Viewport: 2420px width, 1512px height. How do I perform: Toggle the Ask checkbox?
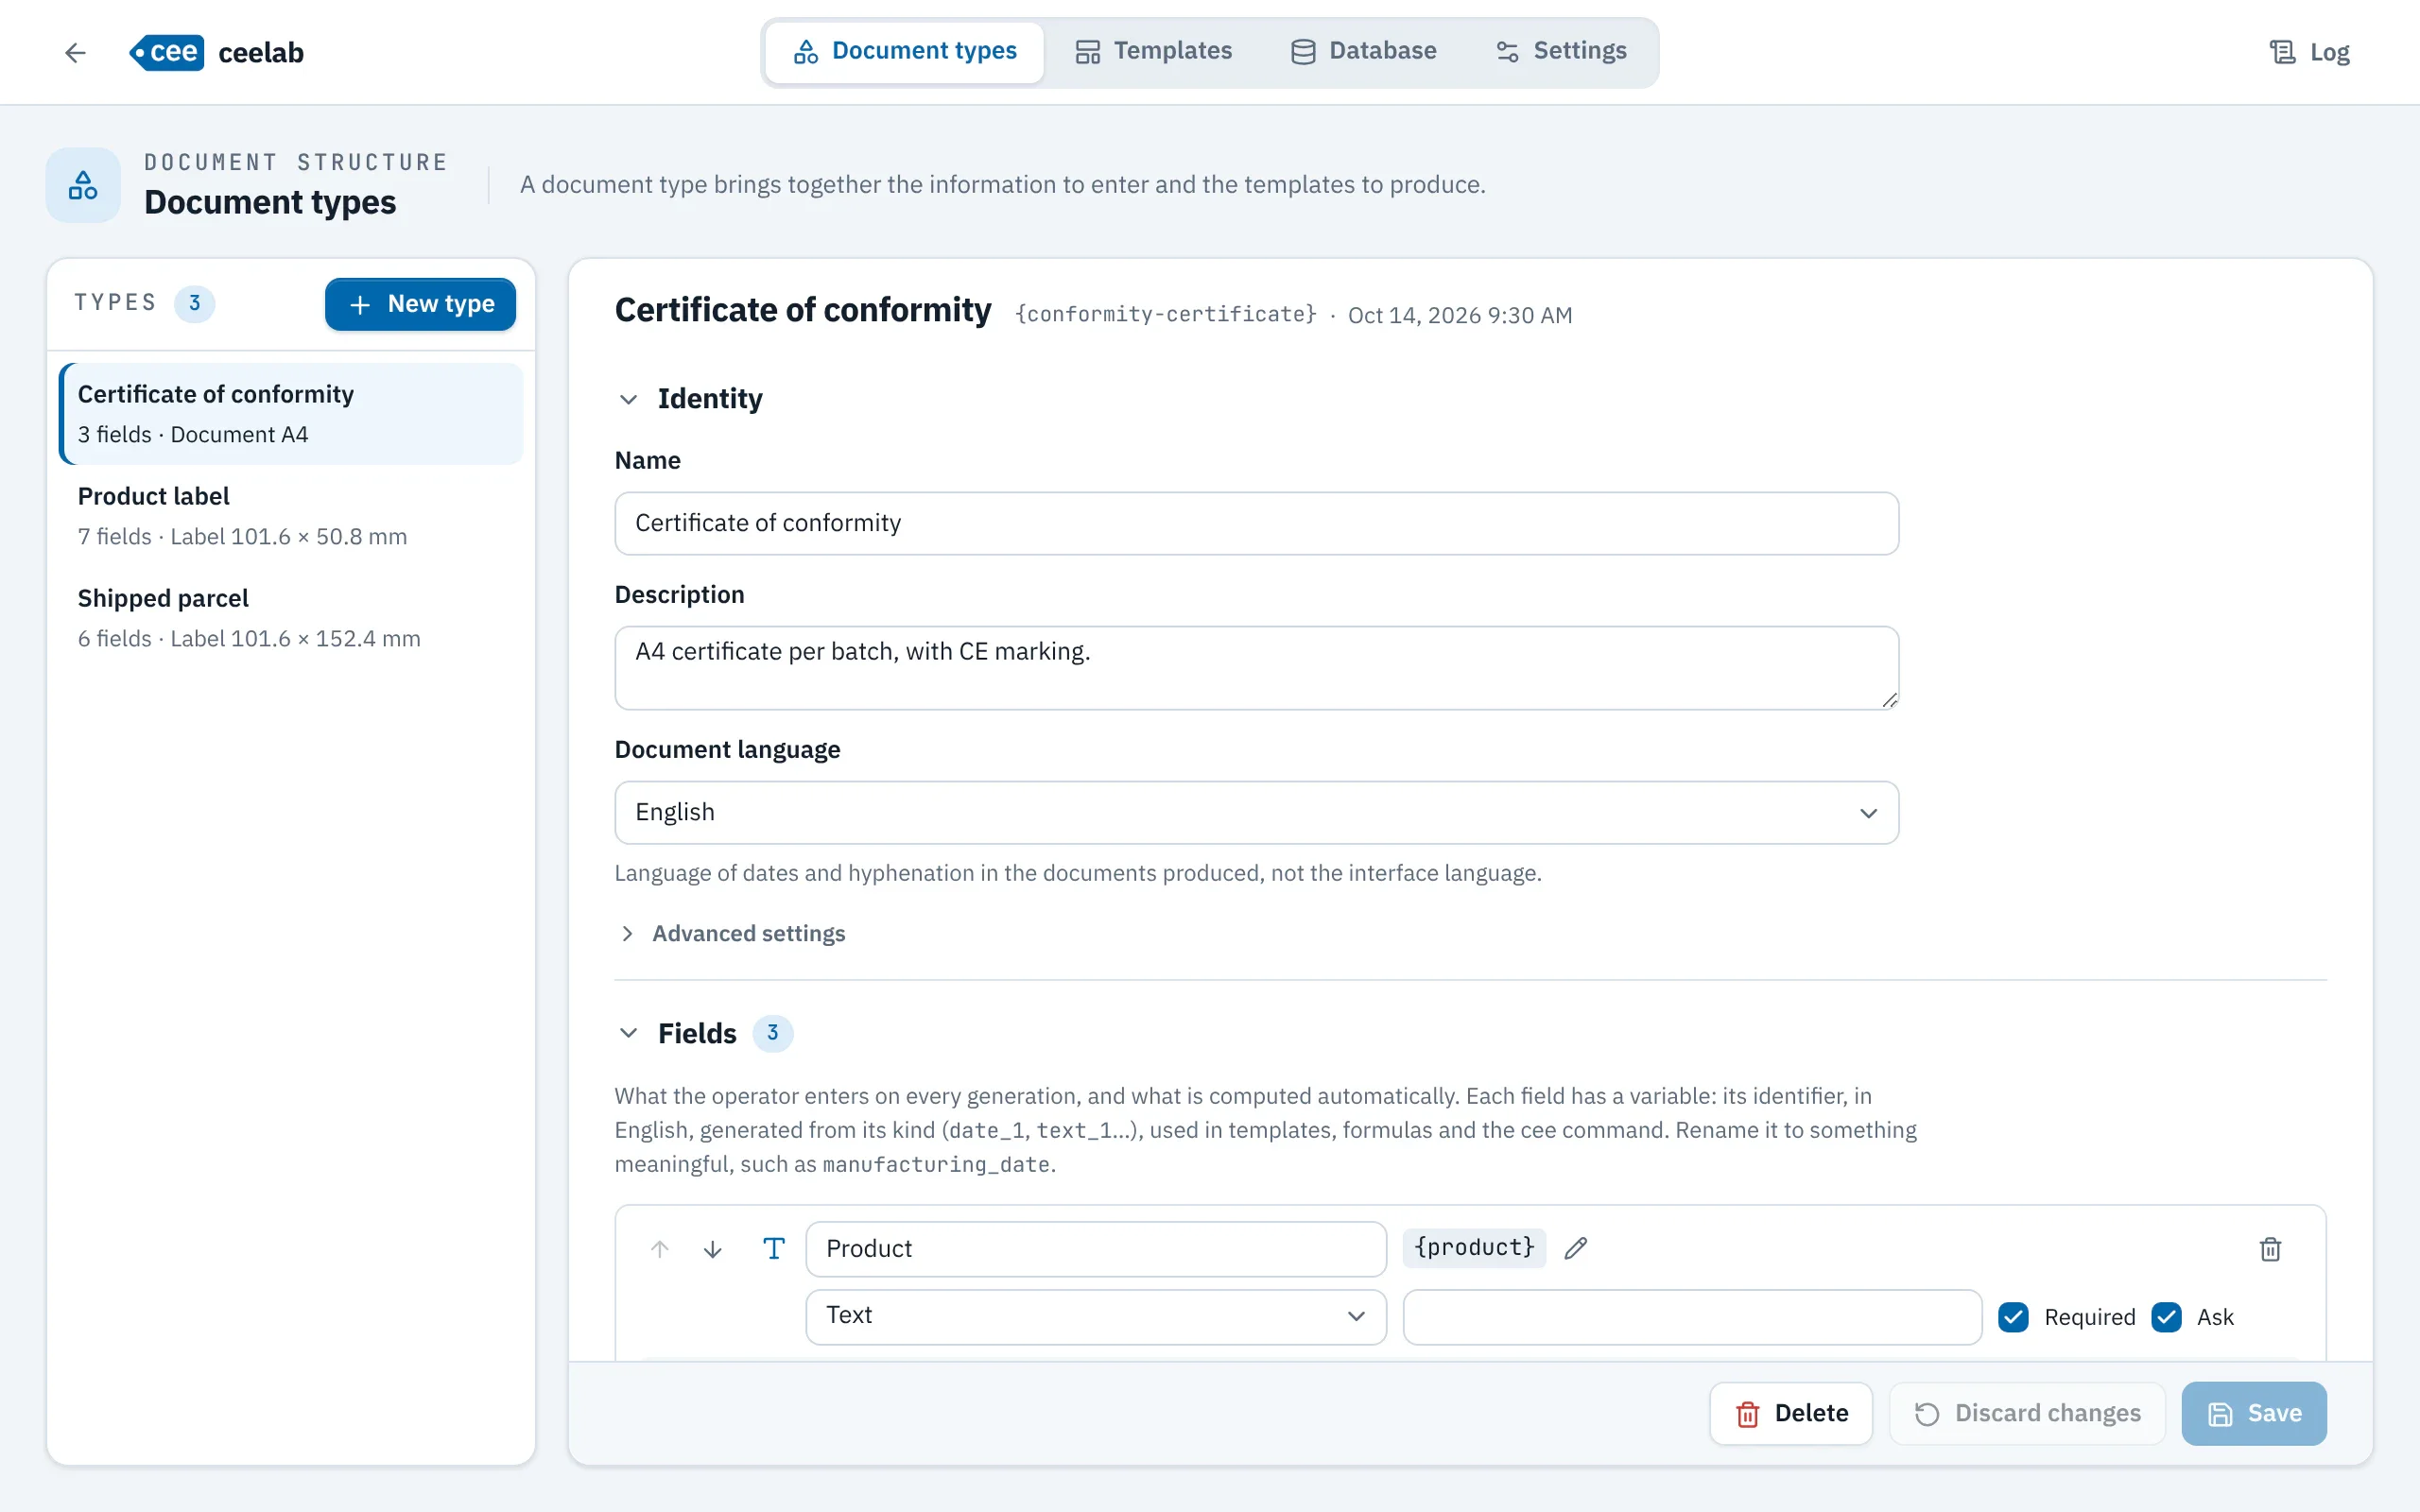(2166, 1317)
